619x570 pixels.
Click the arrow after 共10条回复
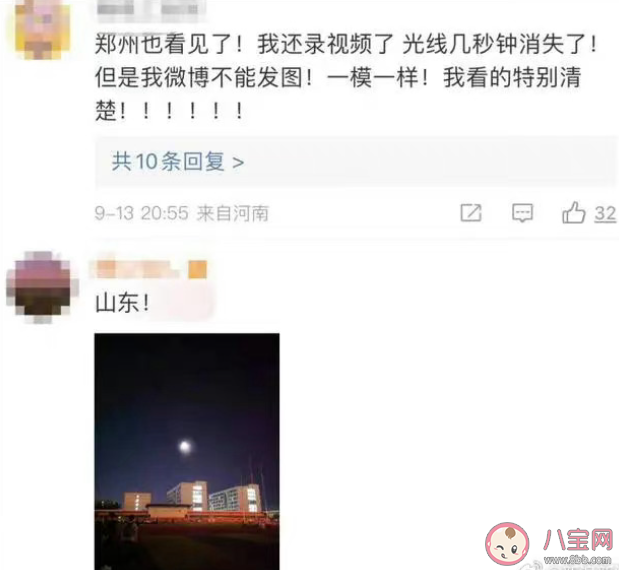[238, 162]
